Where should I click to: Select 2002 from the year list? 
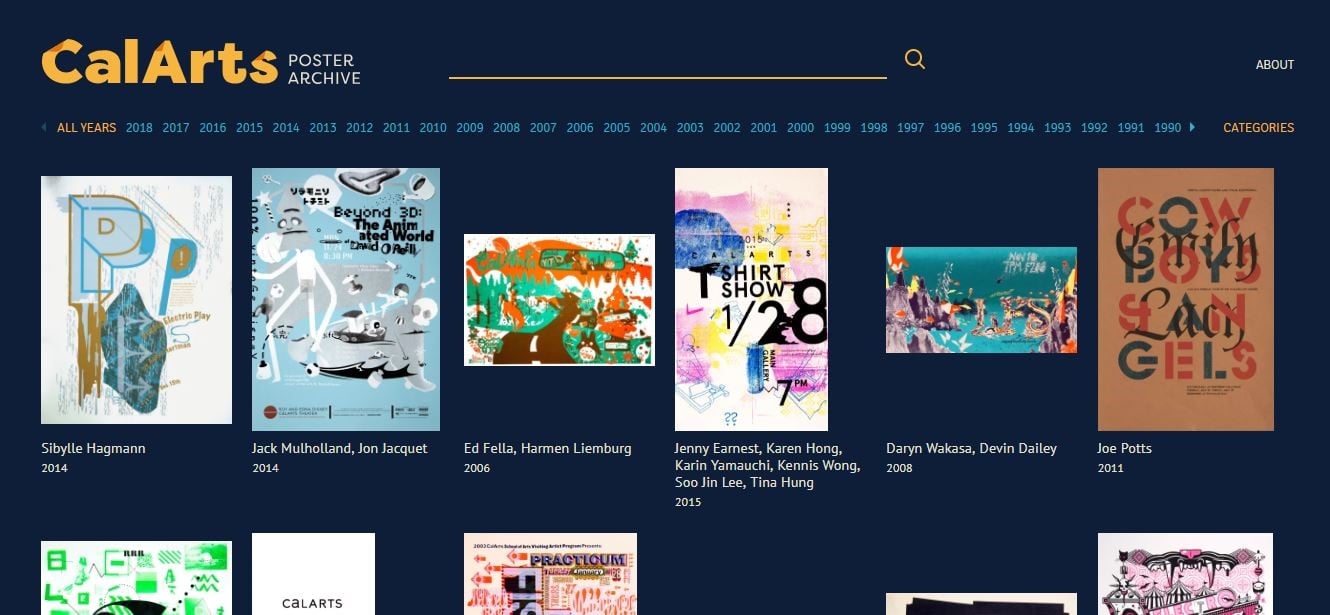[x=727, y=128]
